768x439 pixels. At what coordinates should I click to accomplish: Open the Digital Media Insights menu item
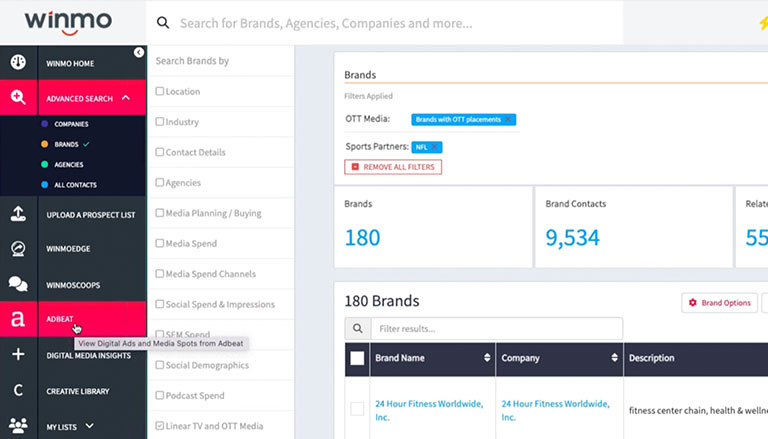pyautogui.click(x=89, y=356)
